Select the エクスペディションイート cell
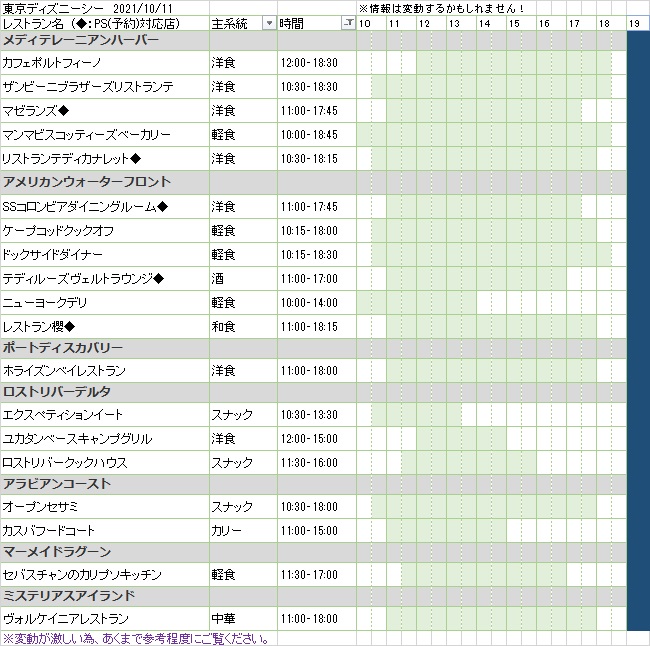650x646 pixels. click(105, 415)
